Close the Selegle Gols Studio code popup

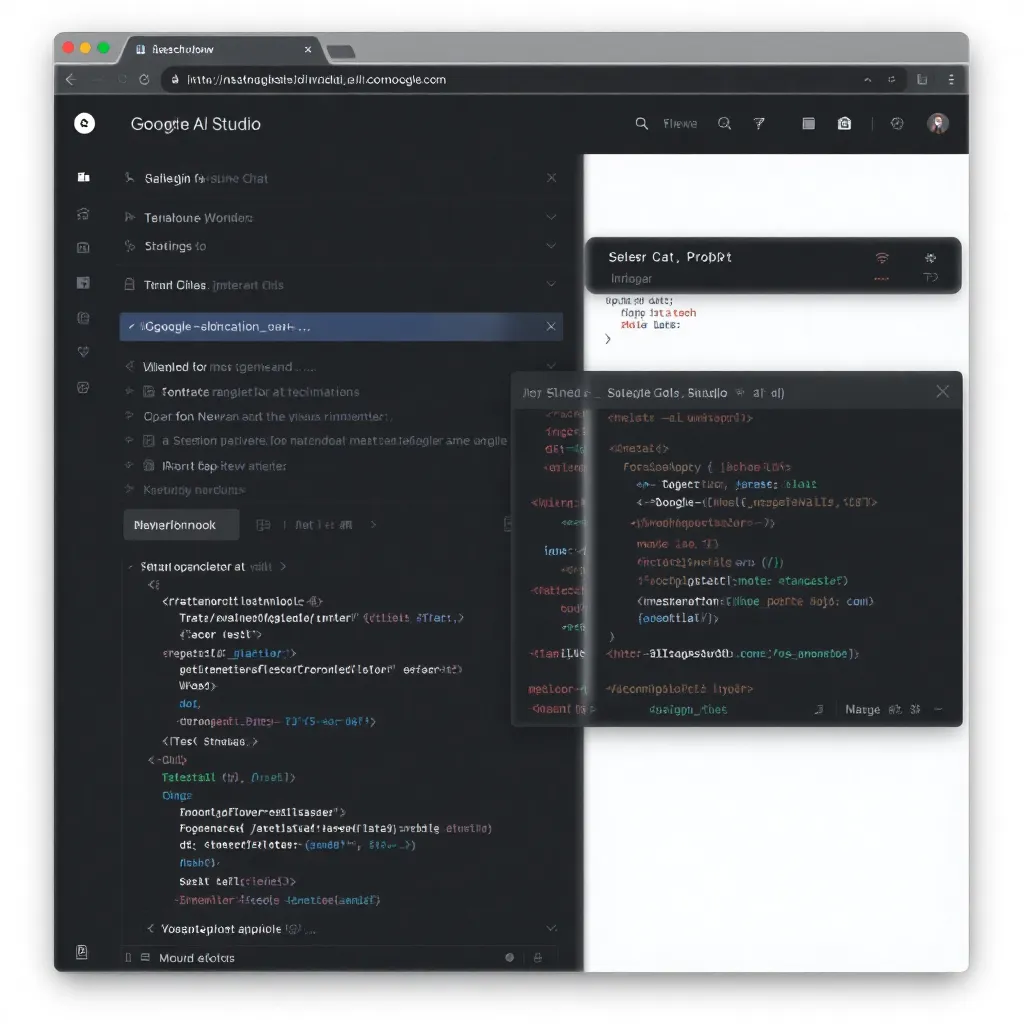pos(942,392)
